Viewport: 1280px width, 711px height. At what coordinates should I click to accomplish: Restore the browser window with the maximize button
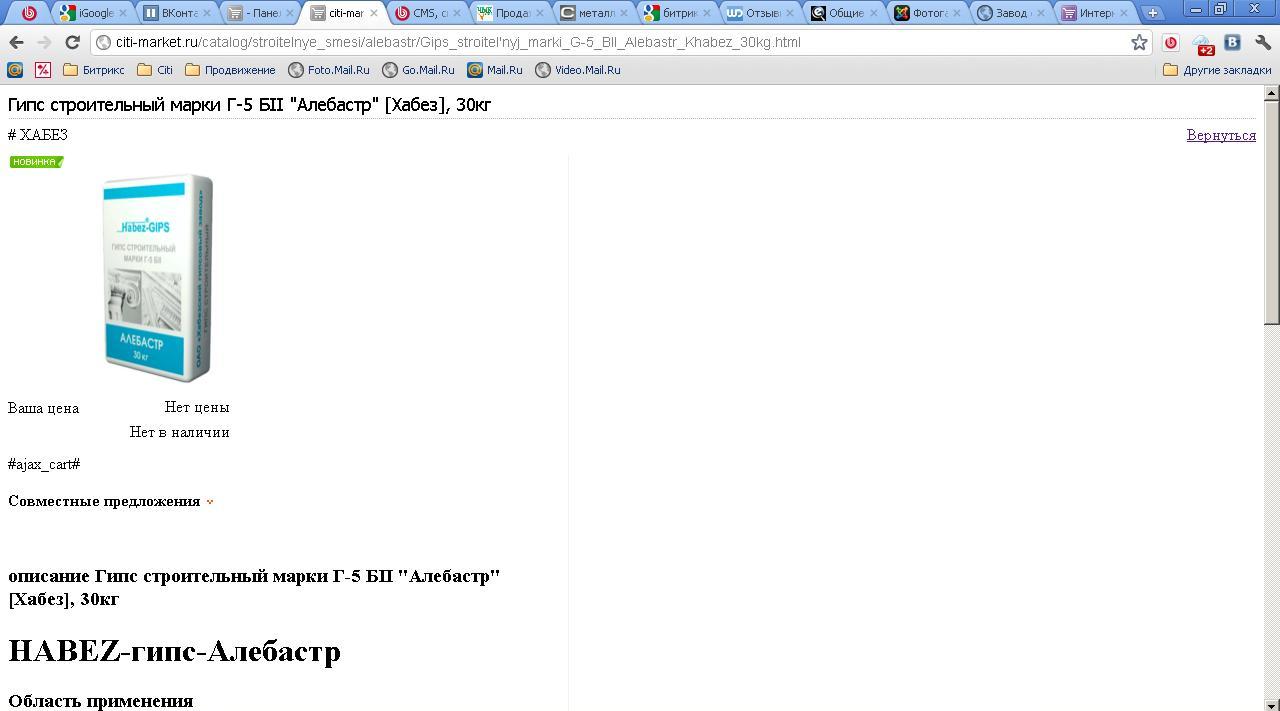[x=1221, y=9]
